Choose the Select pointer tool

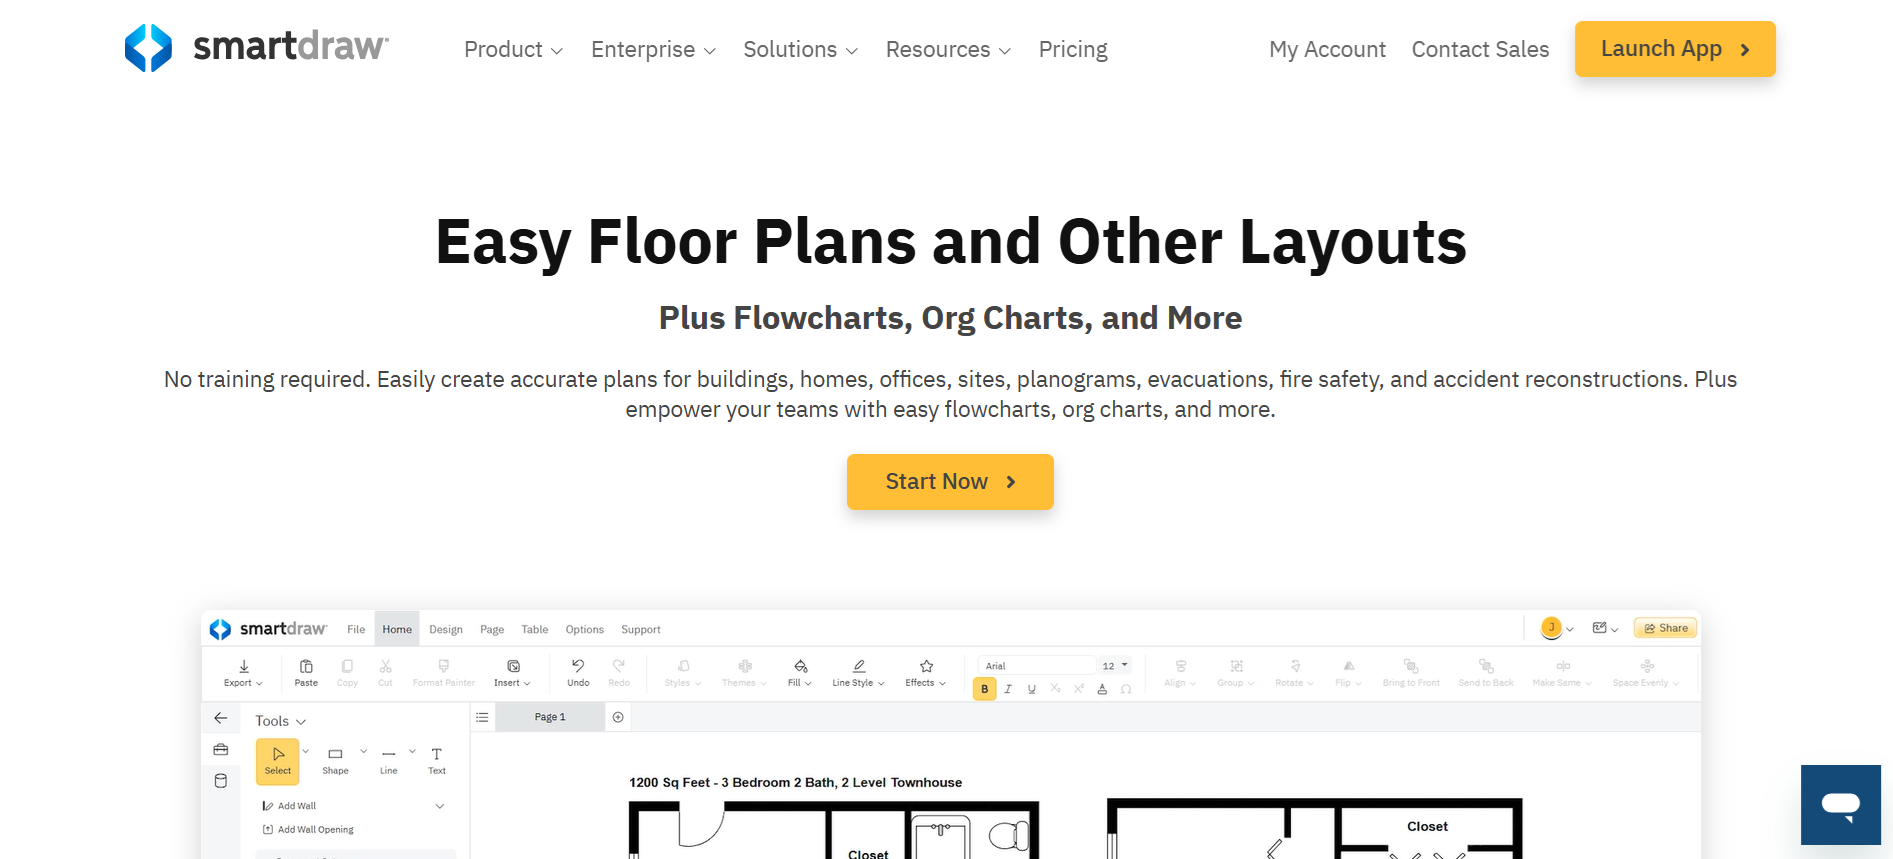point(278,761)
